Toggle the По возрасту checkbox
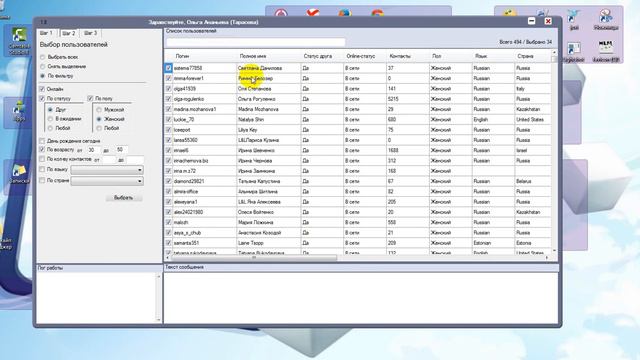The width and height of the screenshot is (640, 360). [x=42, y=149]
